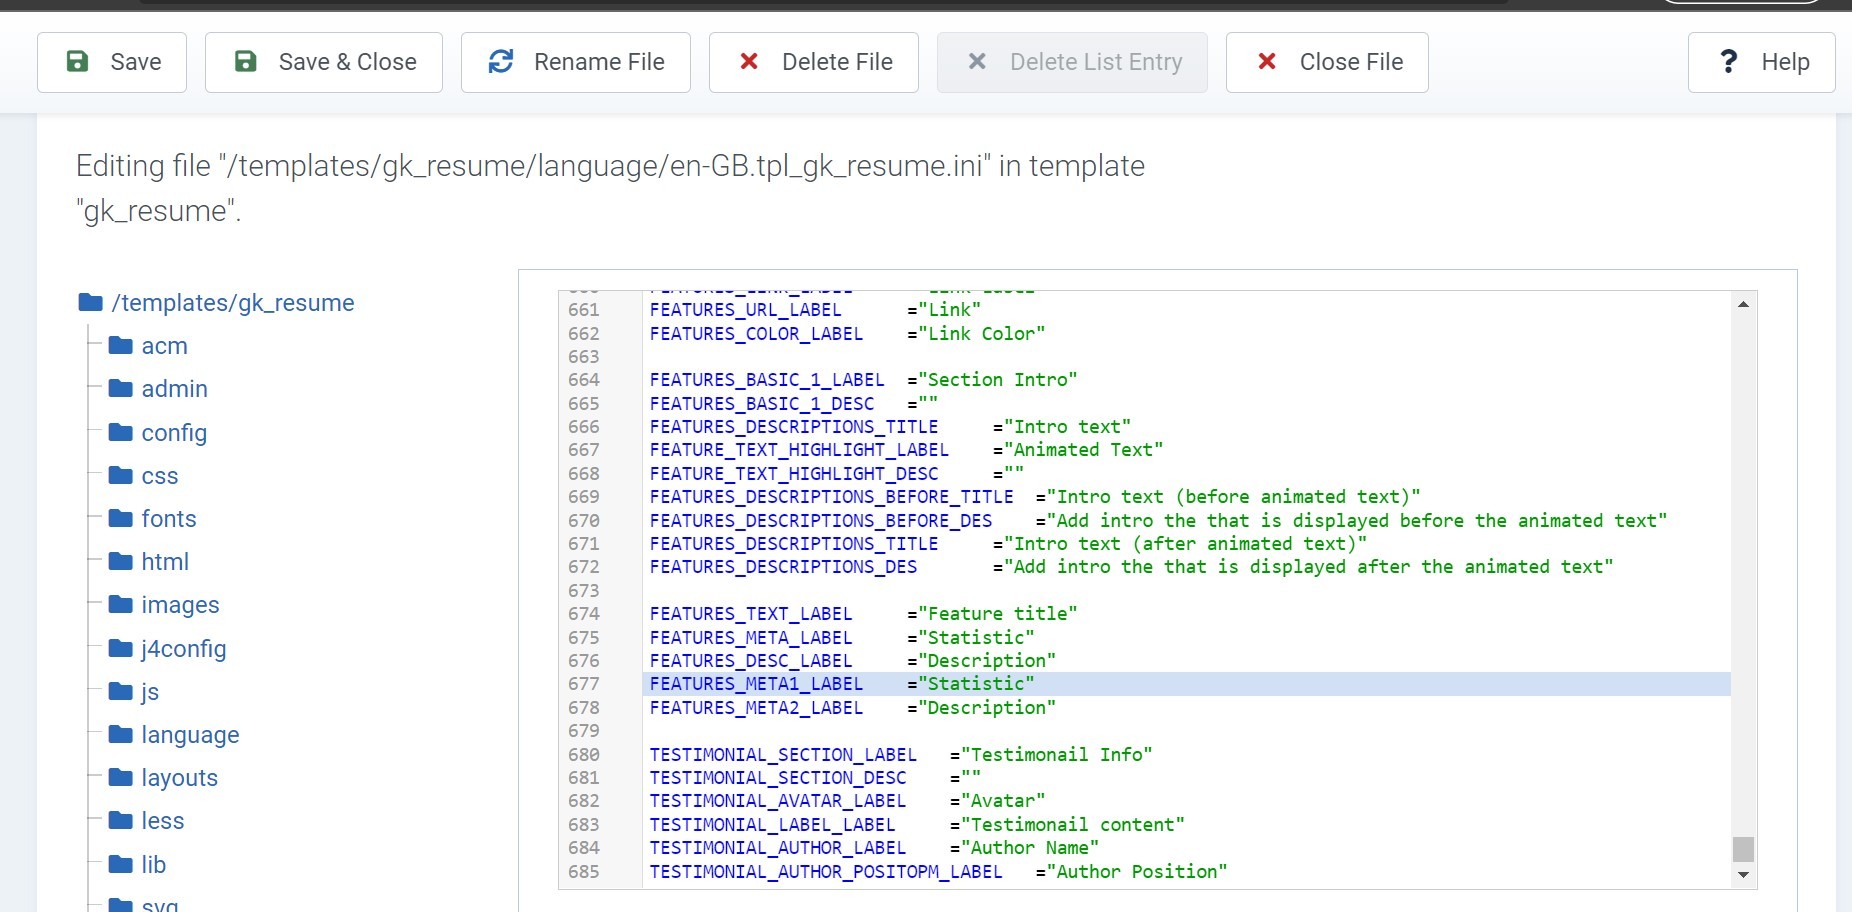Screen dimensions: 1852x912
Task: Open the layouts folder
Action: coord(179,778)
